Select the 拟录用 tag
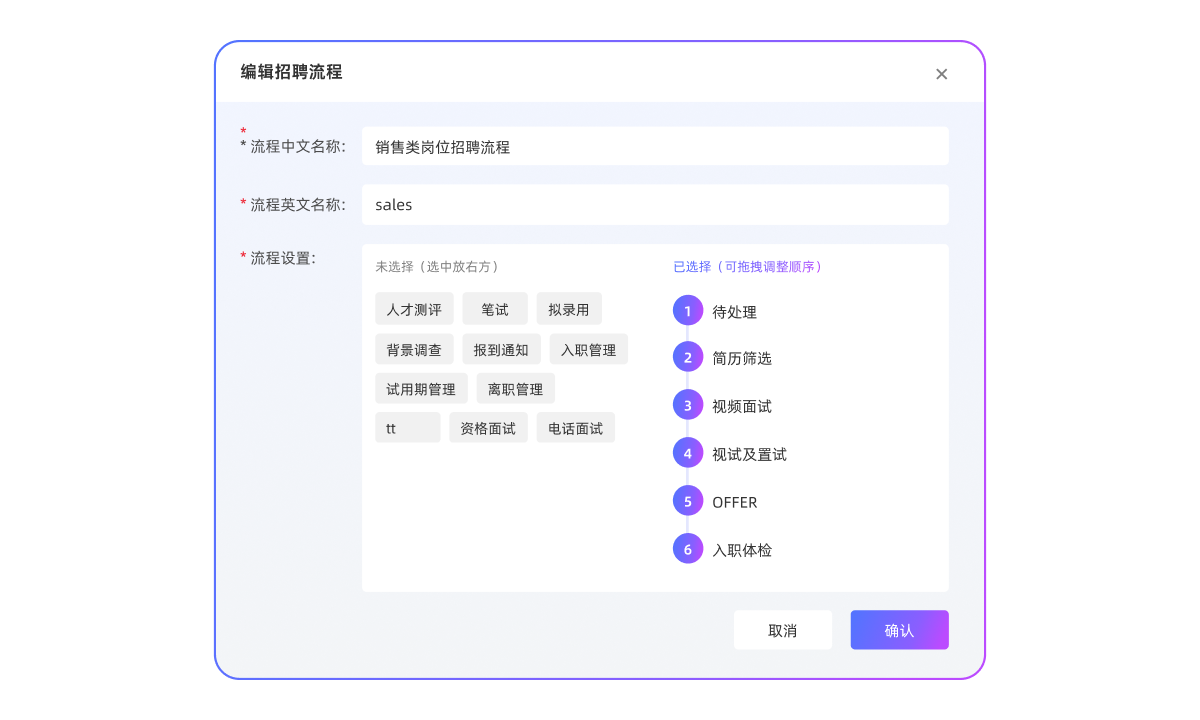This screenshot has height=720, width=1200. pyautogui.click(x=569, y=310)
